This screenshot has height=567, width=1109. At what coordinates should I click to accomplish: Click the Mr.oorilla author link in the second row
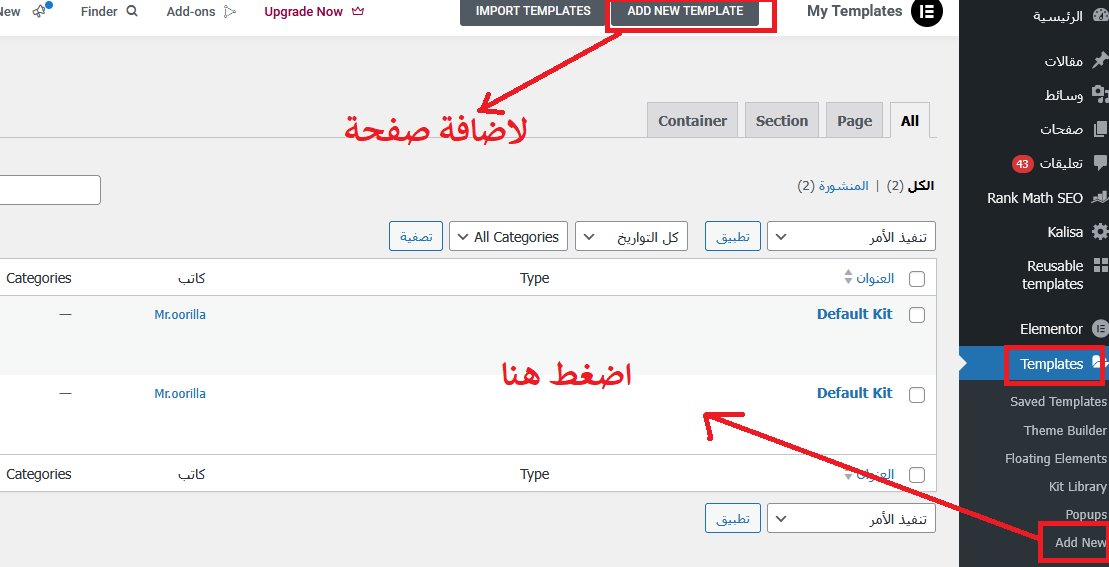click(180, 393)
